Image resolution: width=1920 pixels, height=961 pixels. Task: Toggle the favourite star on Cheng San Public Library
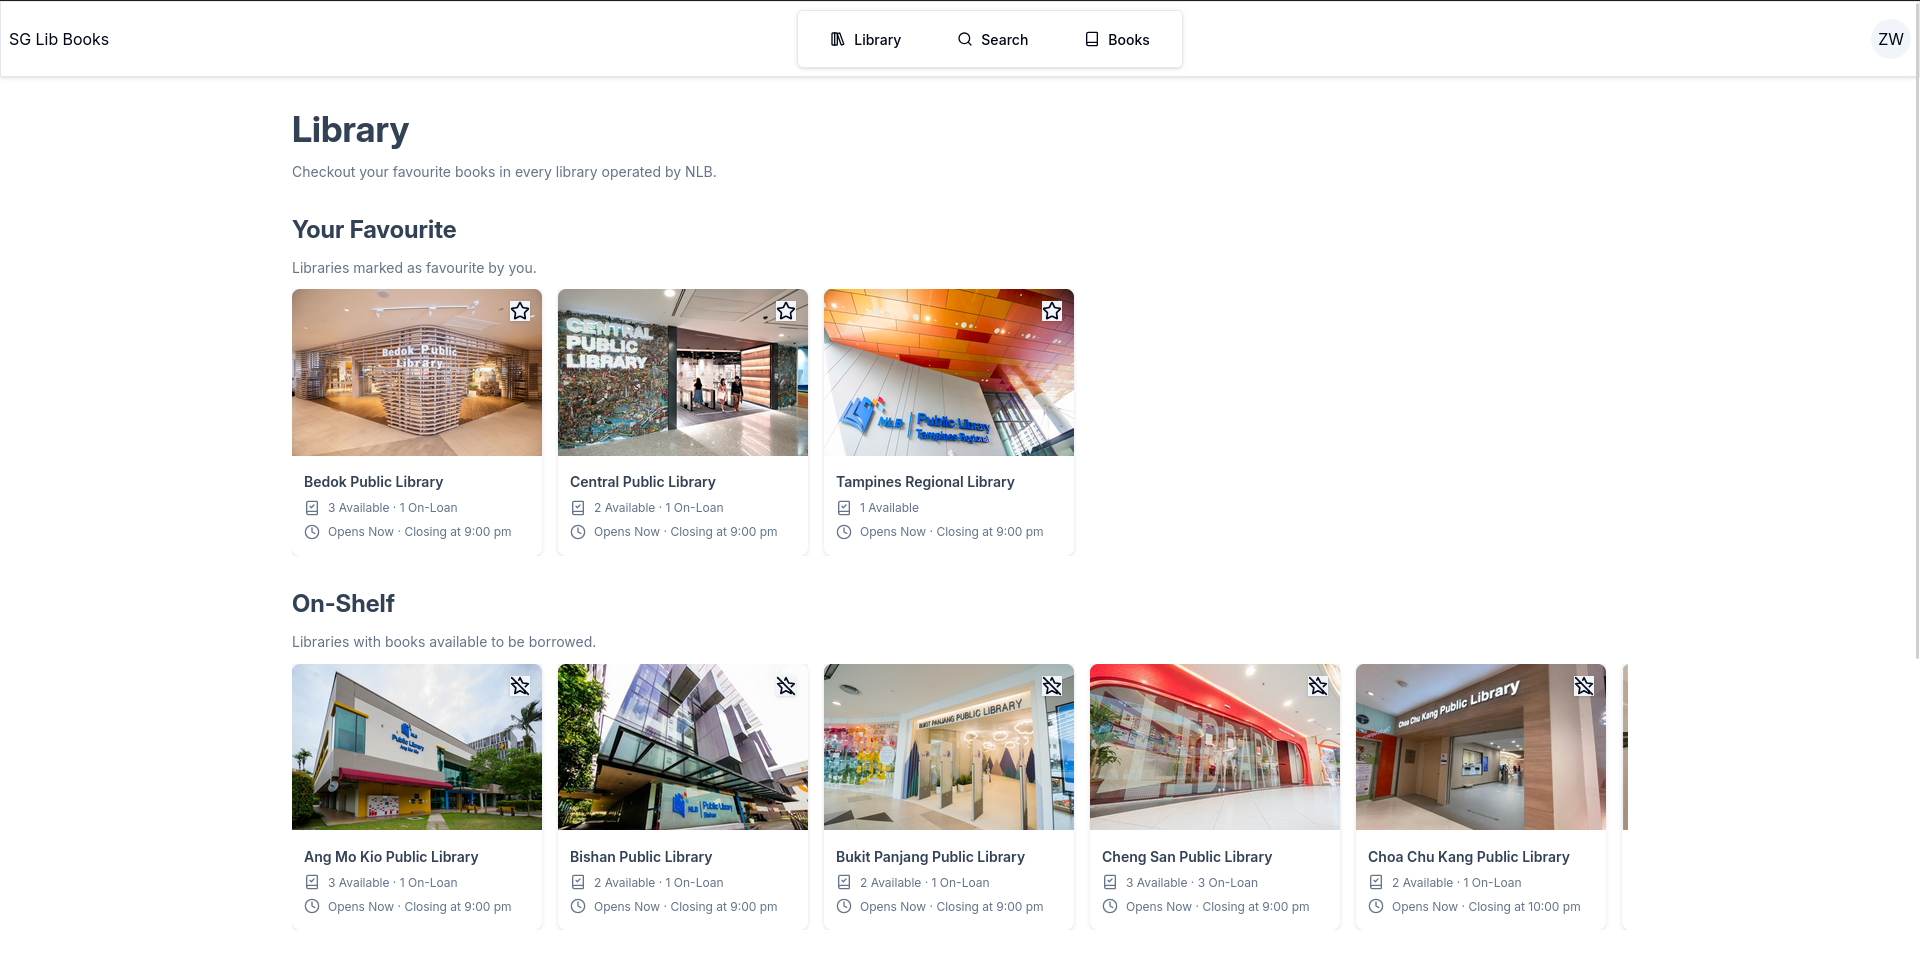[x=1318, y=686]
